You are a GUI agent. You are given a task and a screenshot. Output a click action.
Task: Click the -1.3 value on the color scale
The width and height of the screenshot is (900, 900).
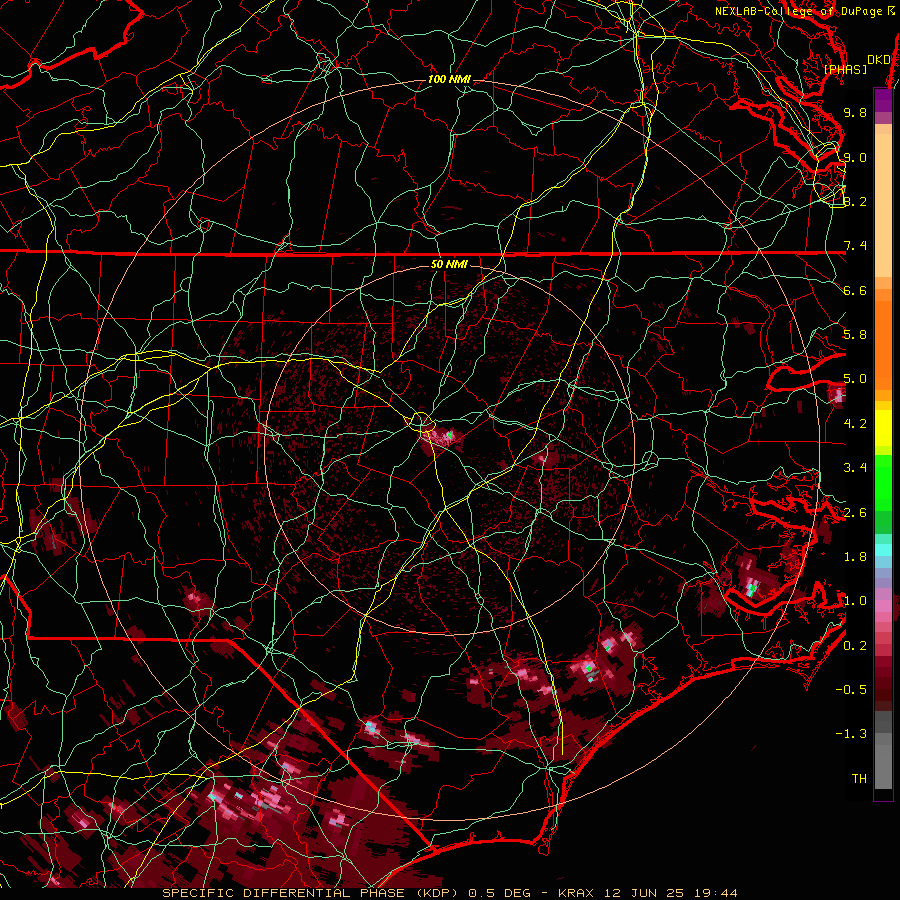851,734
